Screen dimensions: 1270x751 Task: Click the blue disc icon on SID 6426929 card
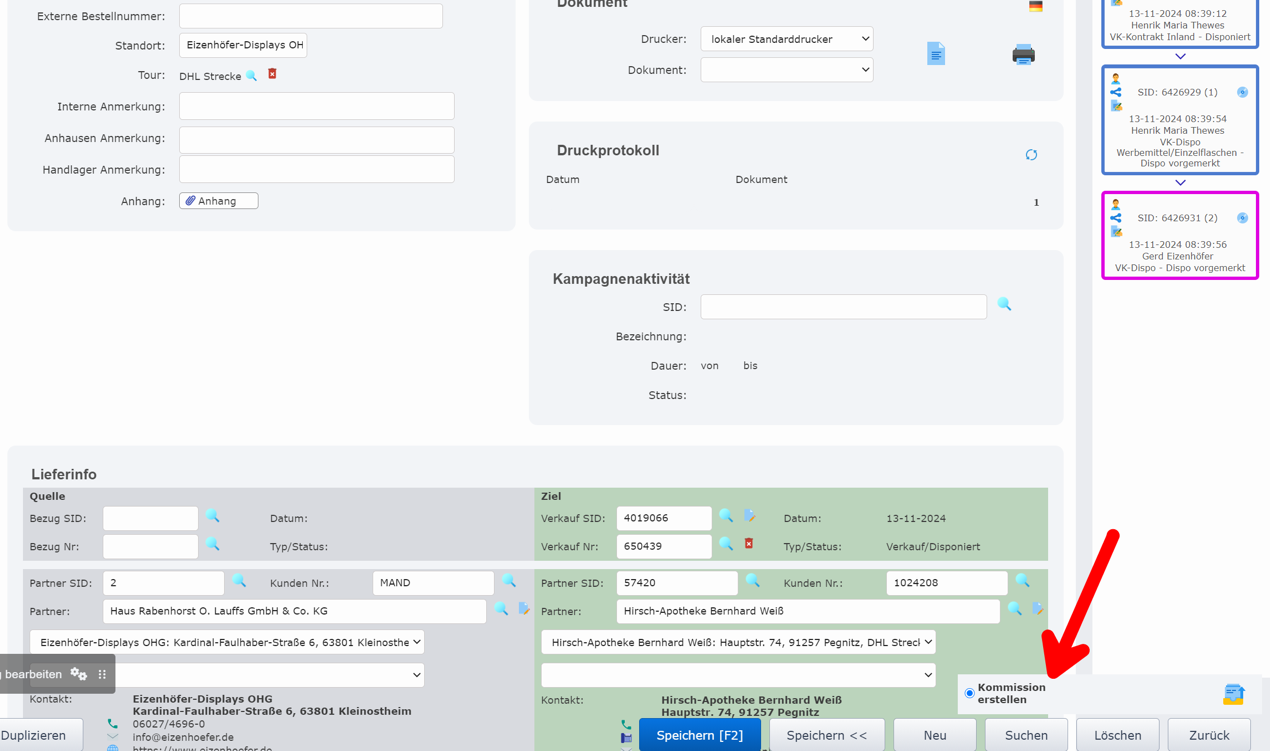point(1242,91)
